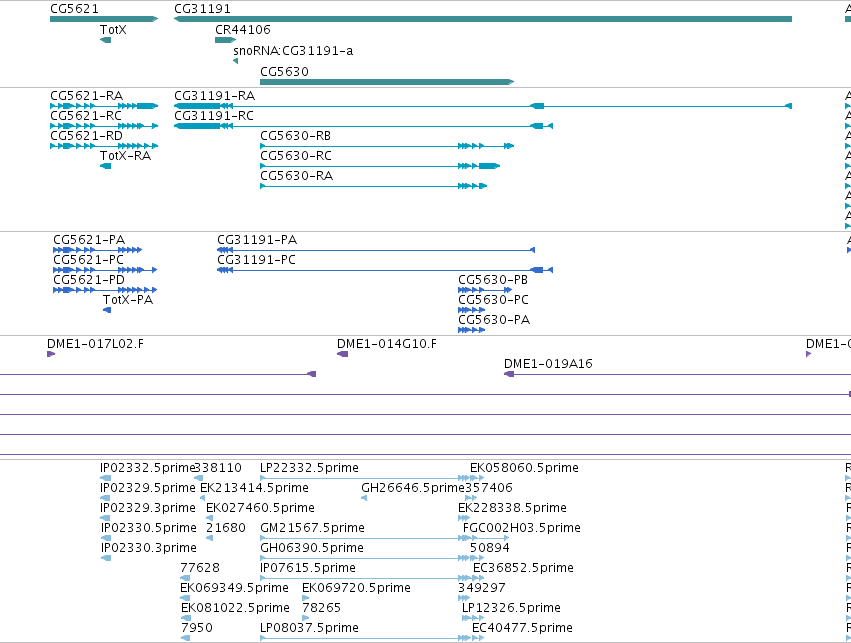Select the GH06390.5prime EST label

point(312,549)
